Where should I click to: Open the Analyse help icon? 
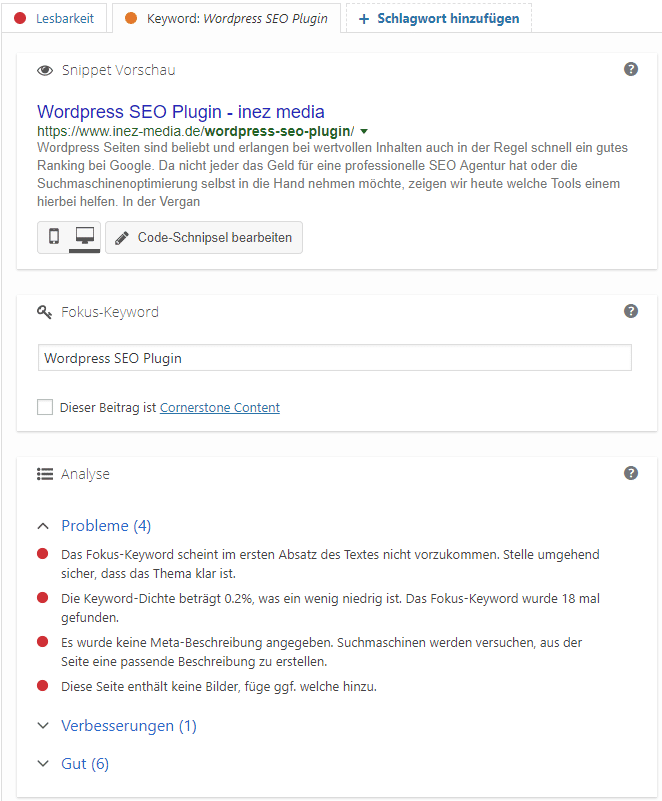[x=631, y=472]
